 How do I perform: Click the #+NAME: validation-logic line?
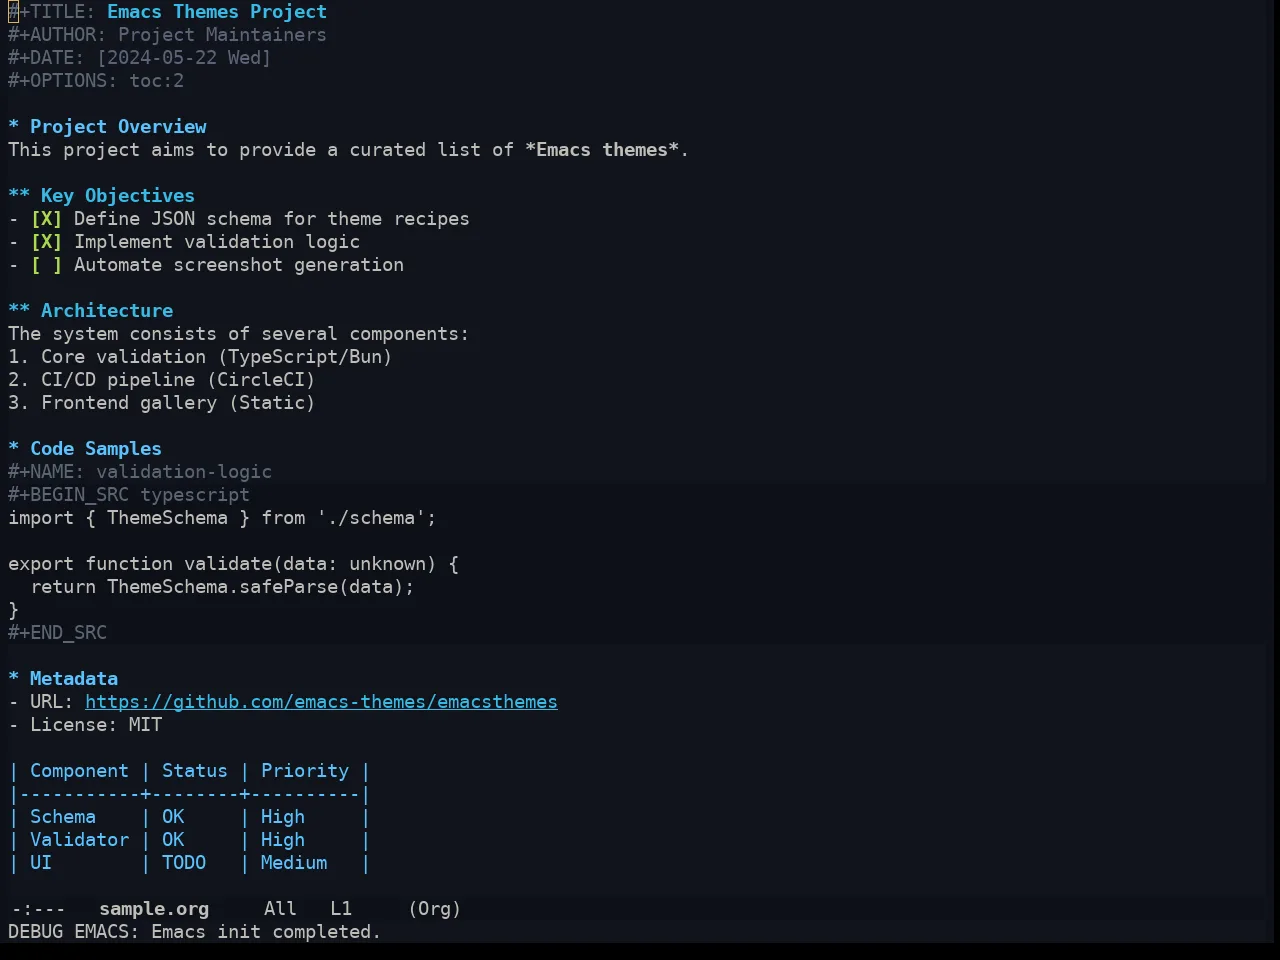click(140, 472)
